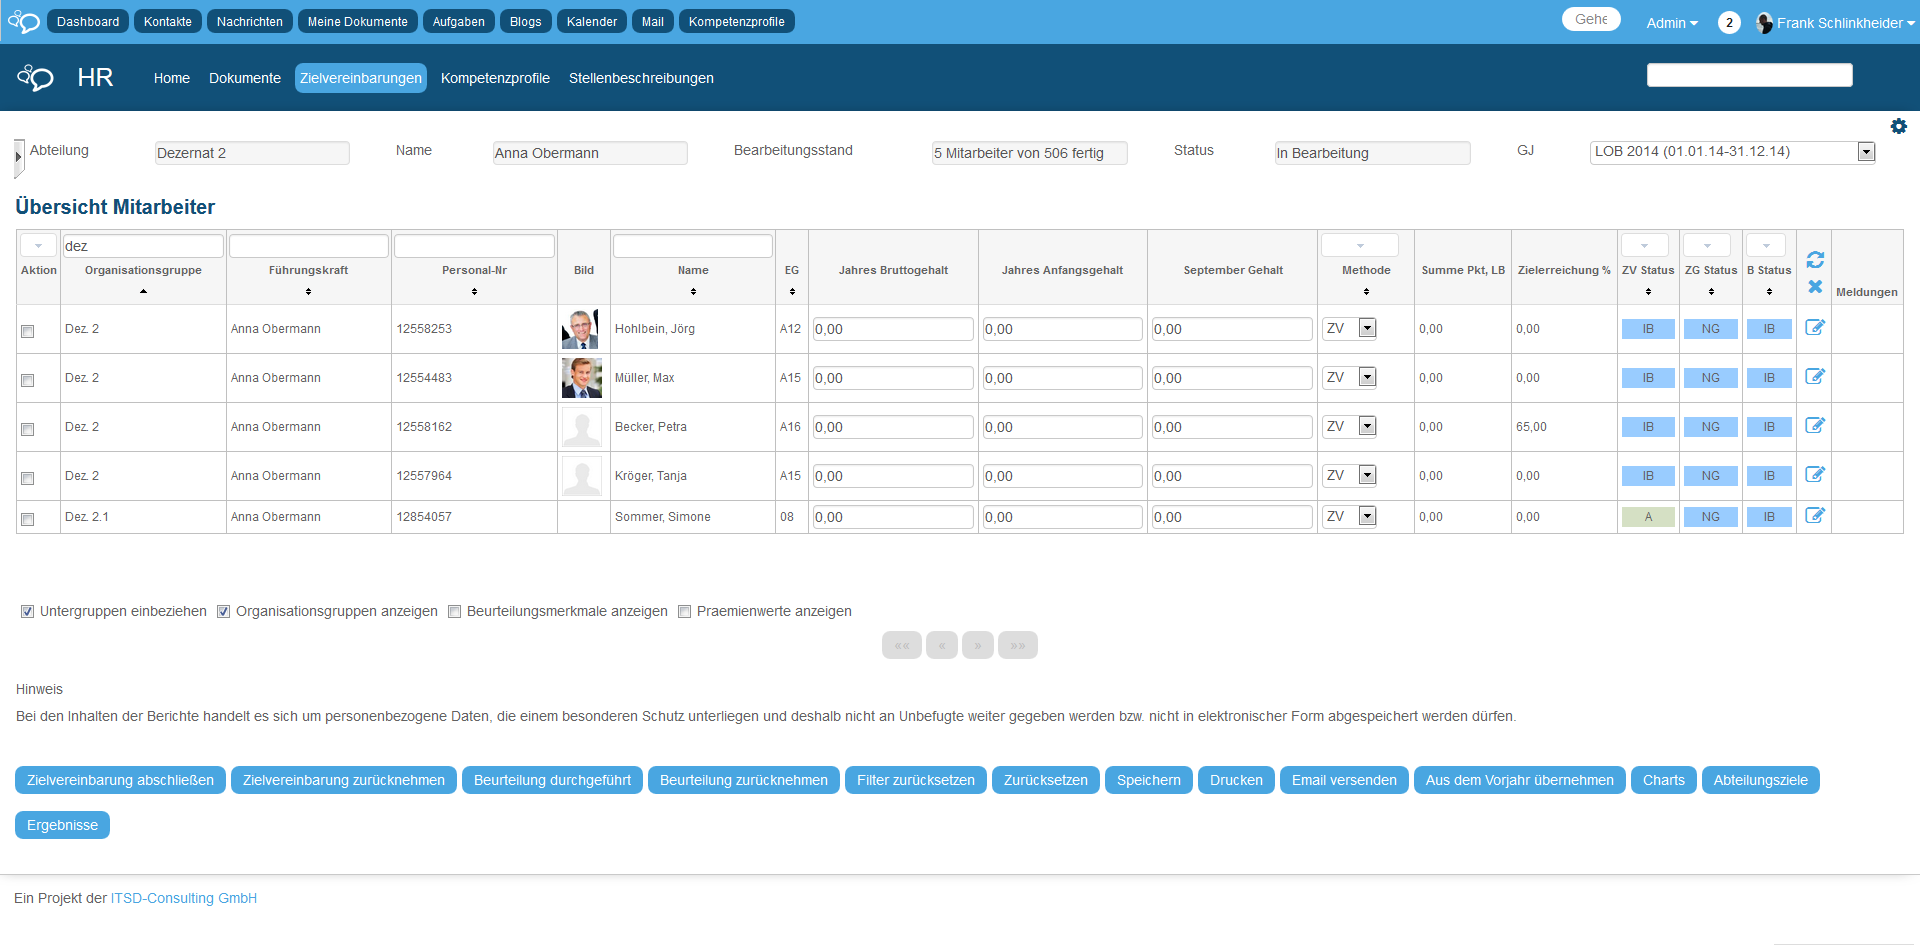Viewport: 1920px width, 945px height.
Task: Select the row checkbox for Müller, Max
Action: click(28, 380)
